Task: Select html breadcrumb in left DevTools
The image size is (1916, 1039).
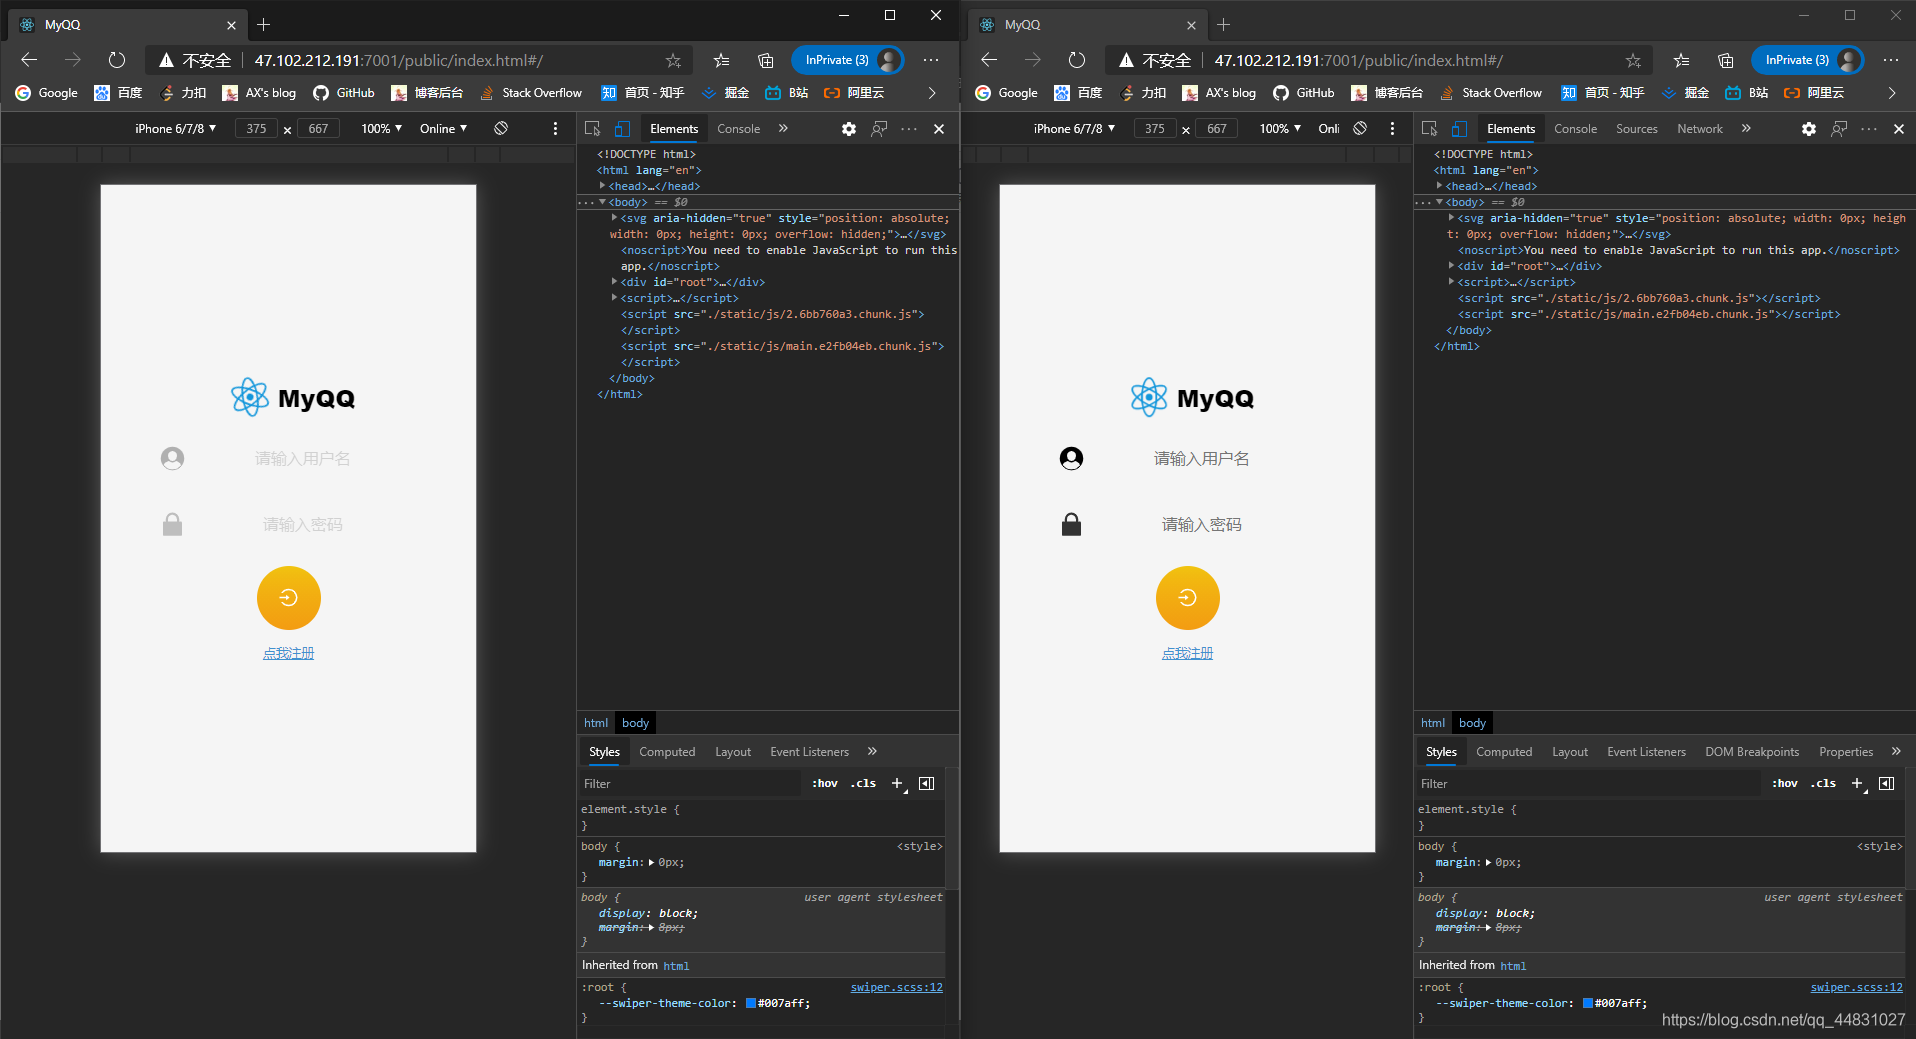Action: pyautogui.click(x=596, y=723)
